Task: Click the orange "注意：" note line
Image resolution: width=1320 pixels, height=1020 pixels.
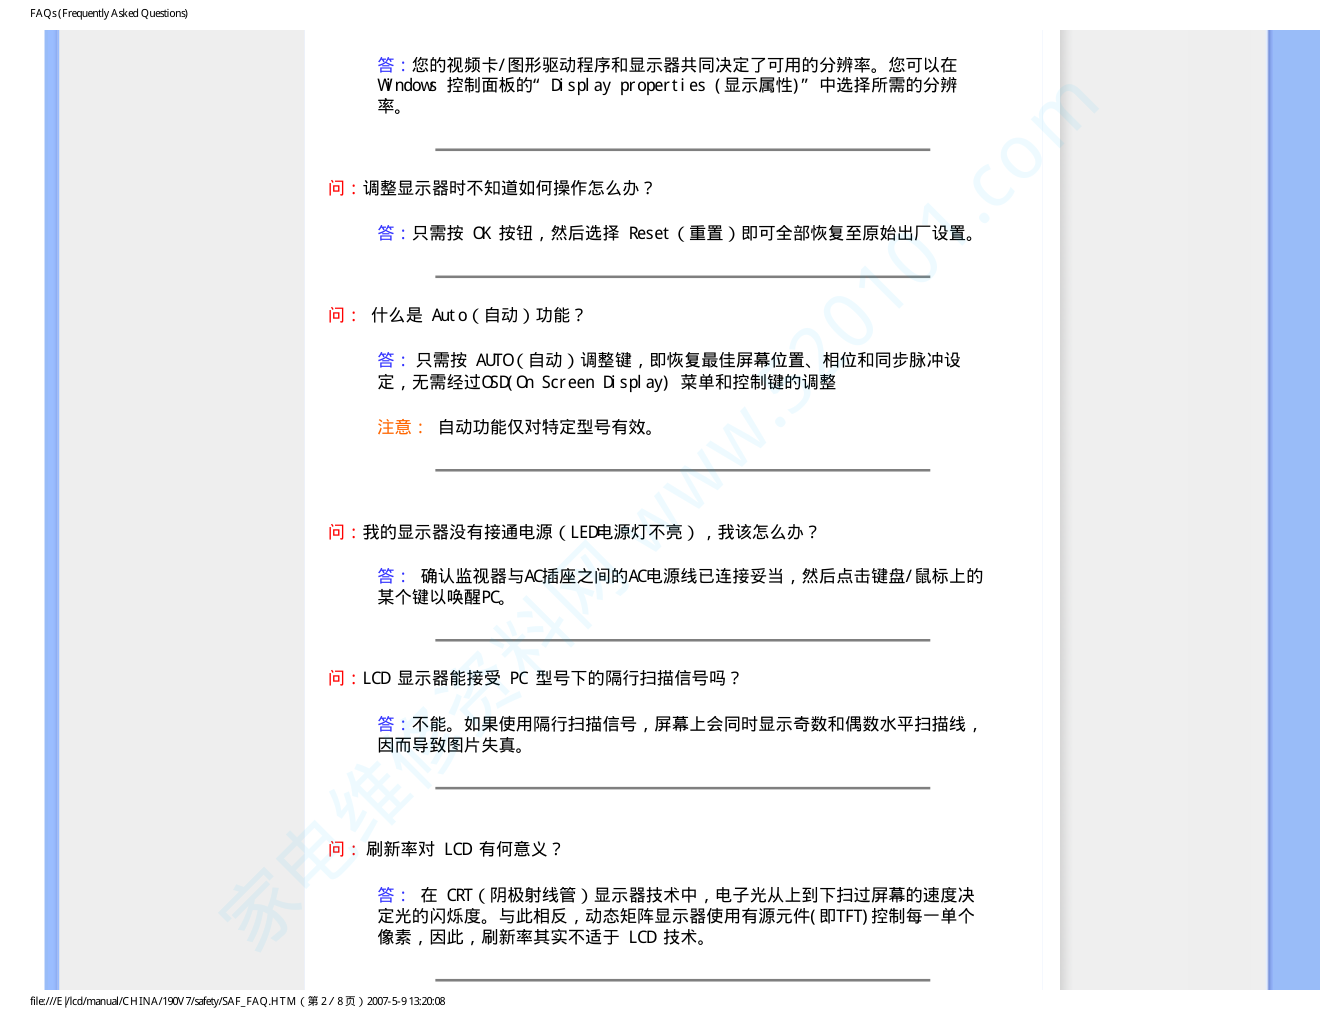Action: point(516,427)
